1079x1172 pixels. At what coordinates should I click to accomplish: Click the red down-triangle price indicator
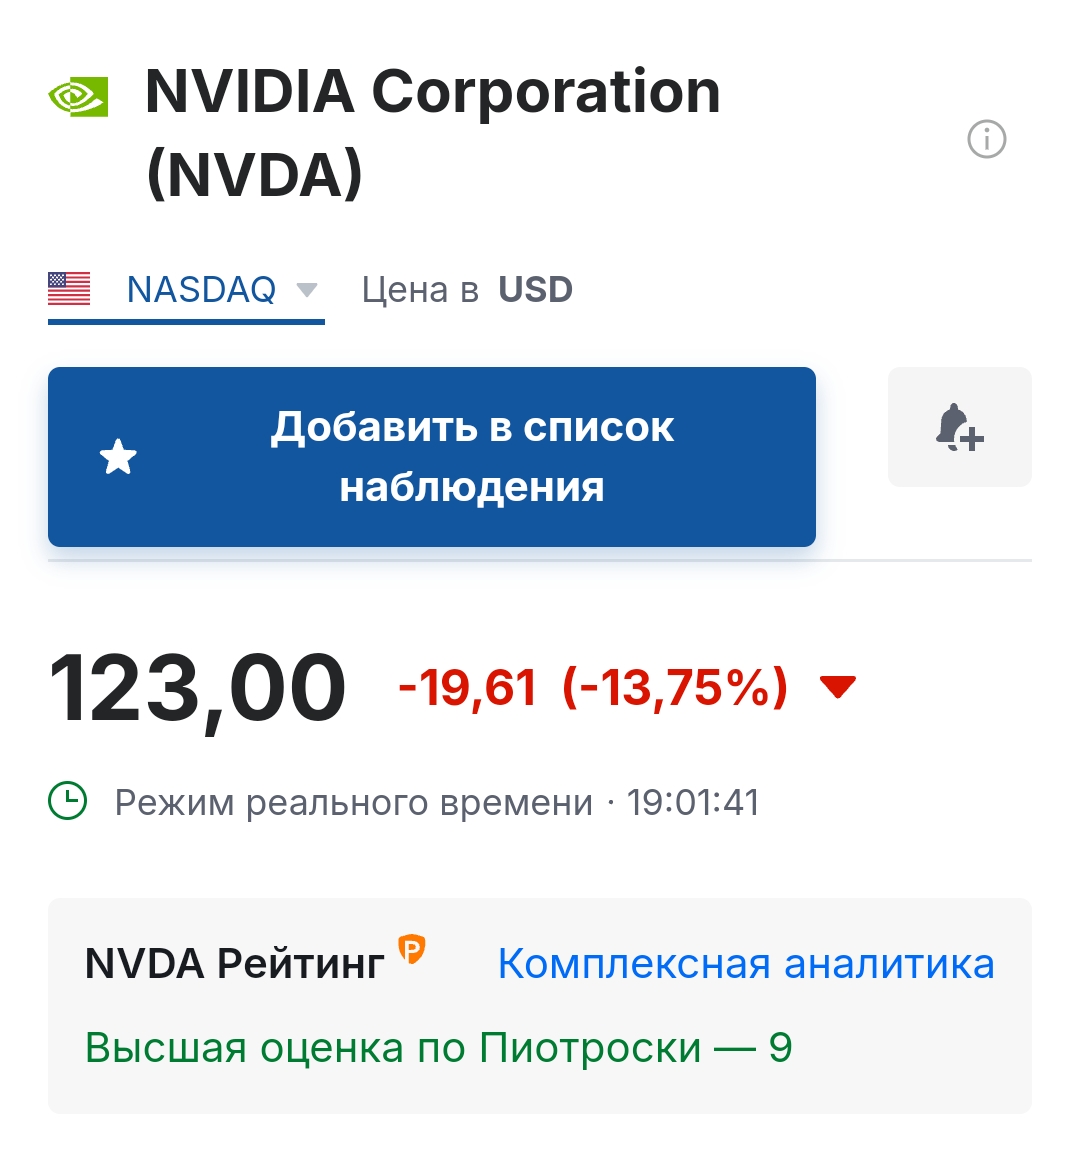coord(837,687)
